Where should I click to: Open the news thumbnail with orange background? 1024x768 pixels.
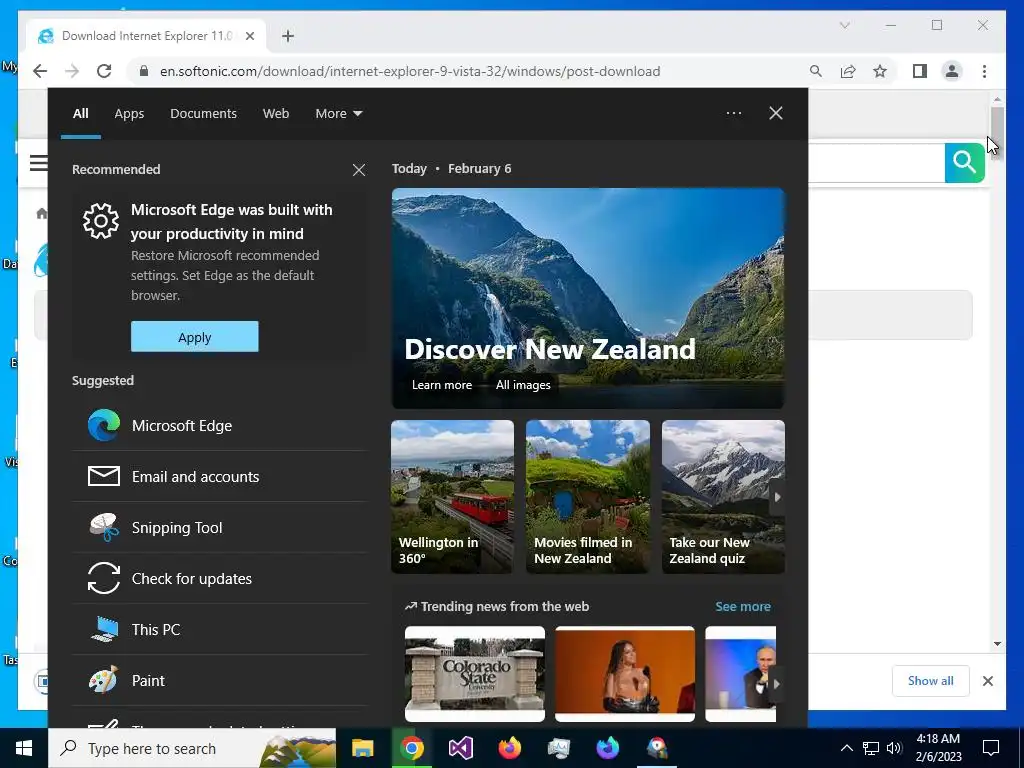coord(625,674)
